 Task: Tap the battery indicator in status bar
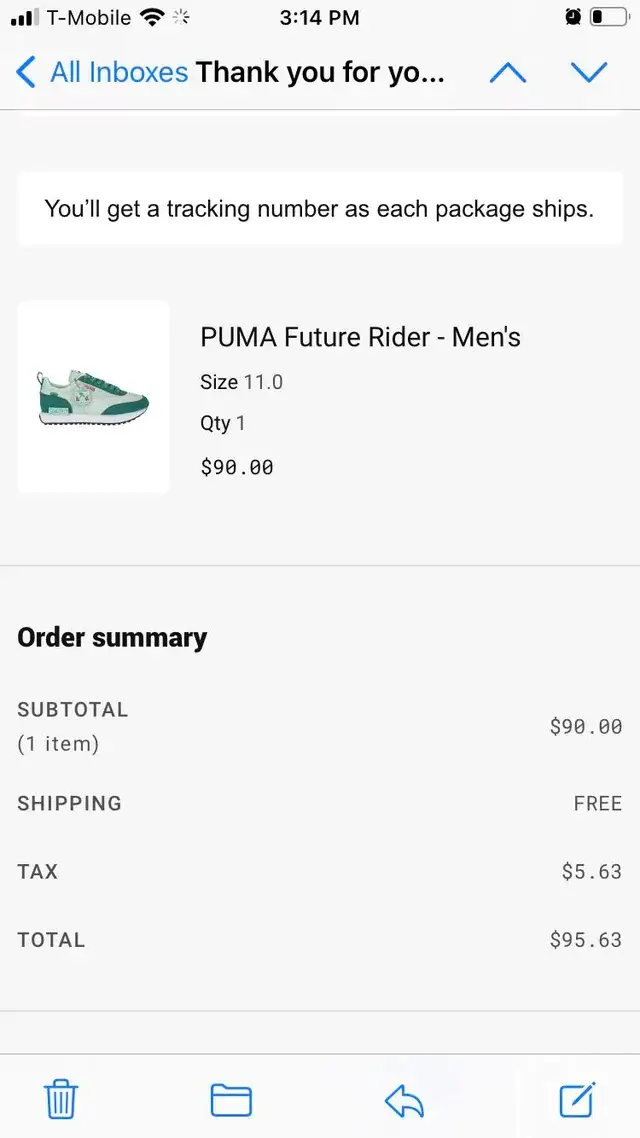[610, 16]
